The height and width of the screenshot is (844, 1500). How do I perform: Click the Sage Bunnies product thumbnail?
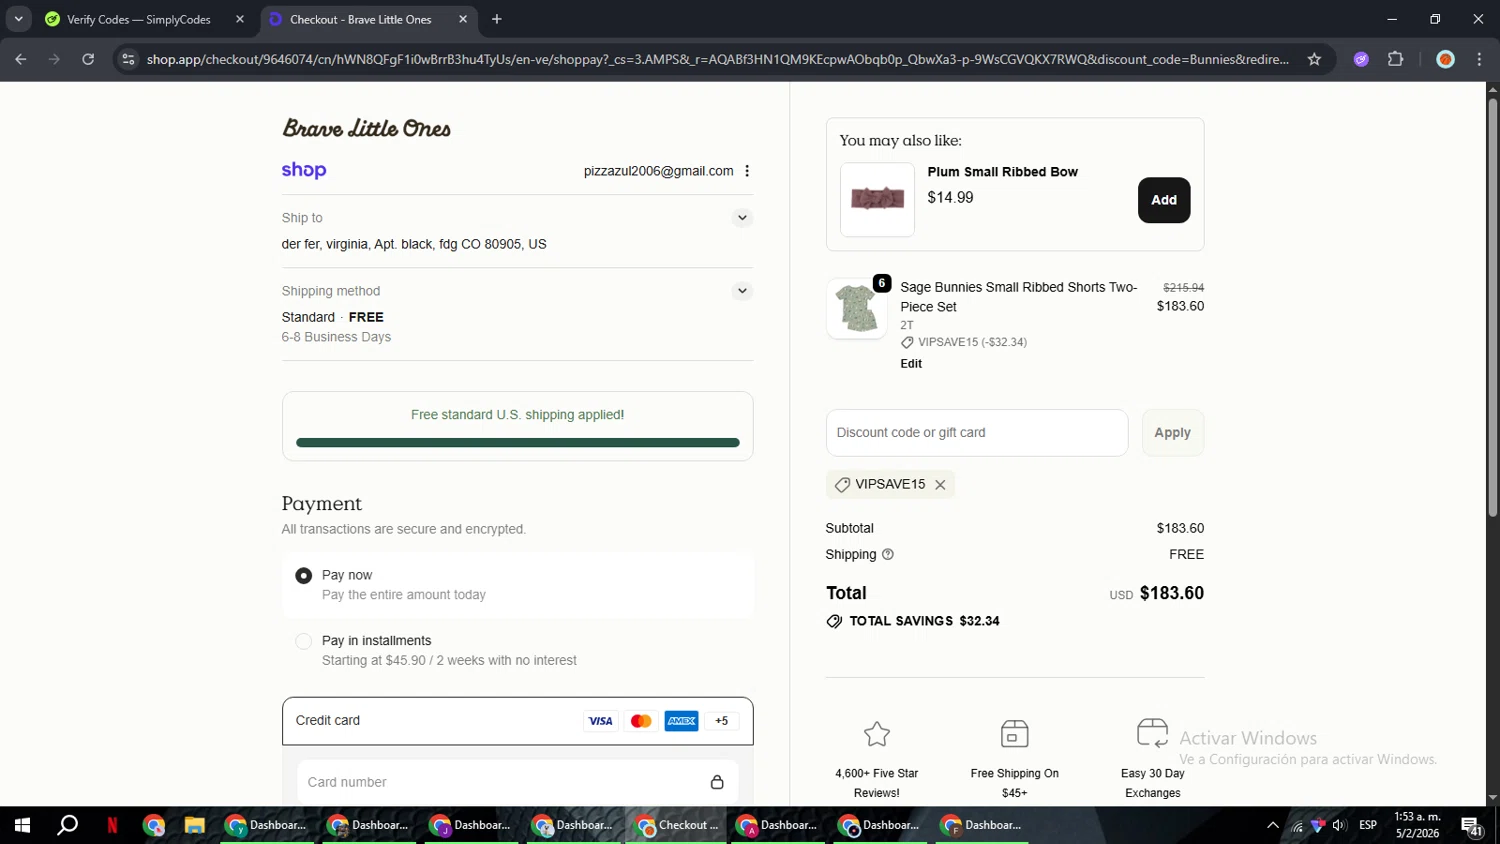[x=856, y=308]
